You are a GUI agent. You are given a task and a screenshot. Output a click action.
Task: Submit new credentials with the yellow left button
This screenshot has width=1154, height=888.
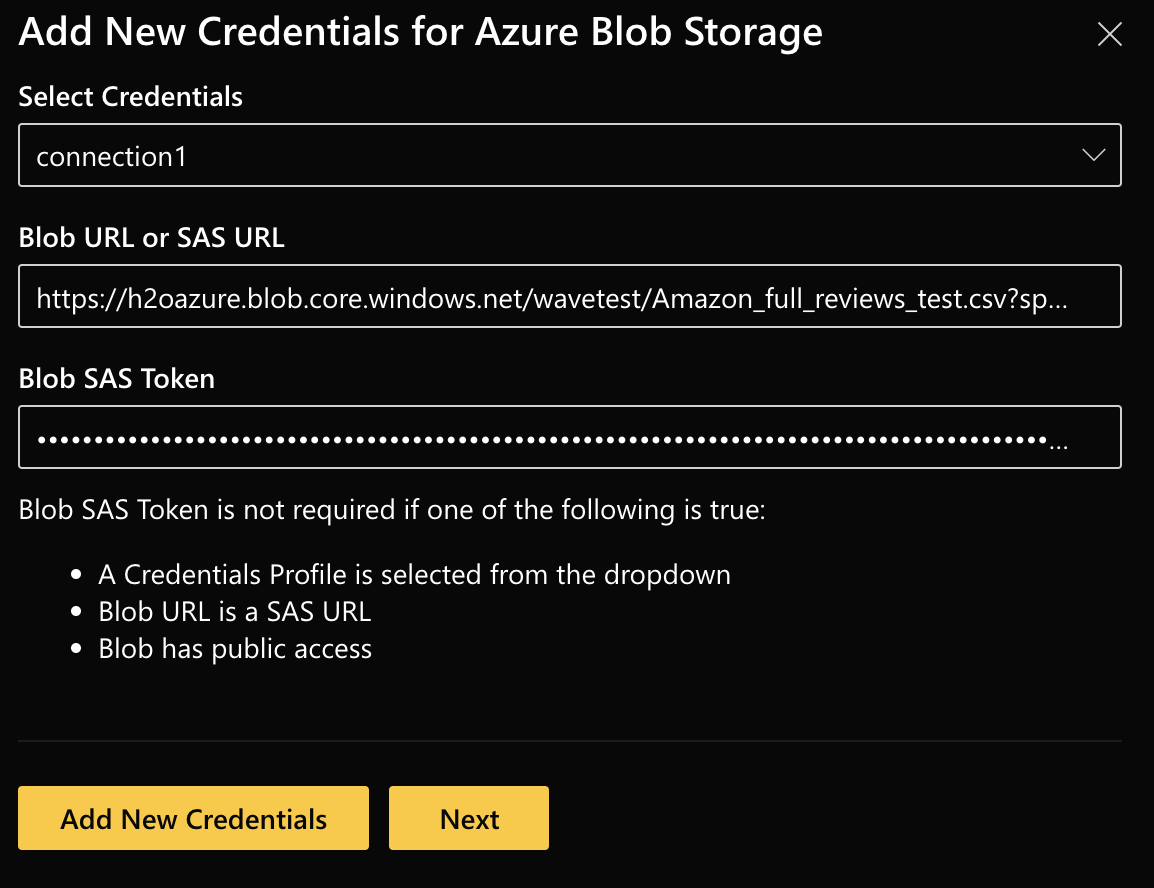(x=193, y=818)
